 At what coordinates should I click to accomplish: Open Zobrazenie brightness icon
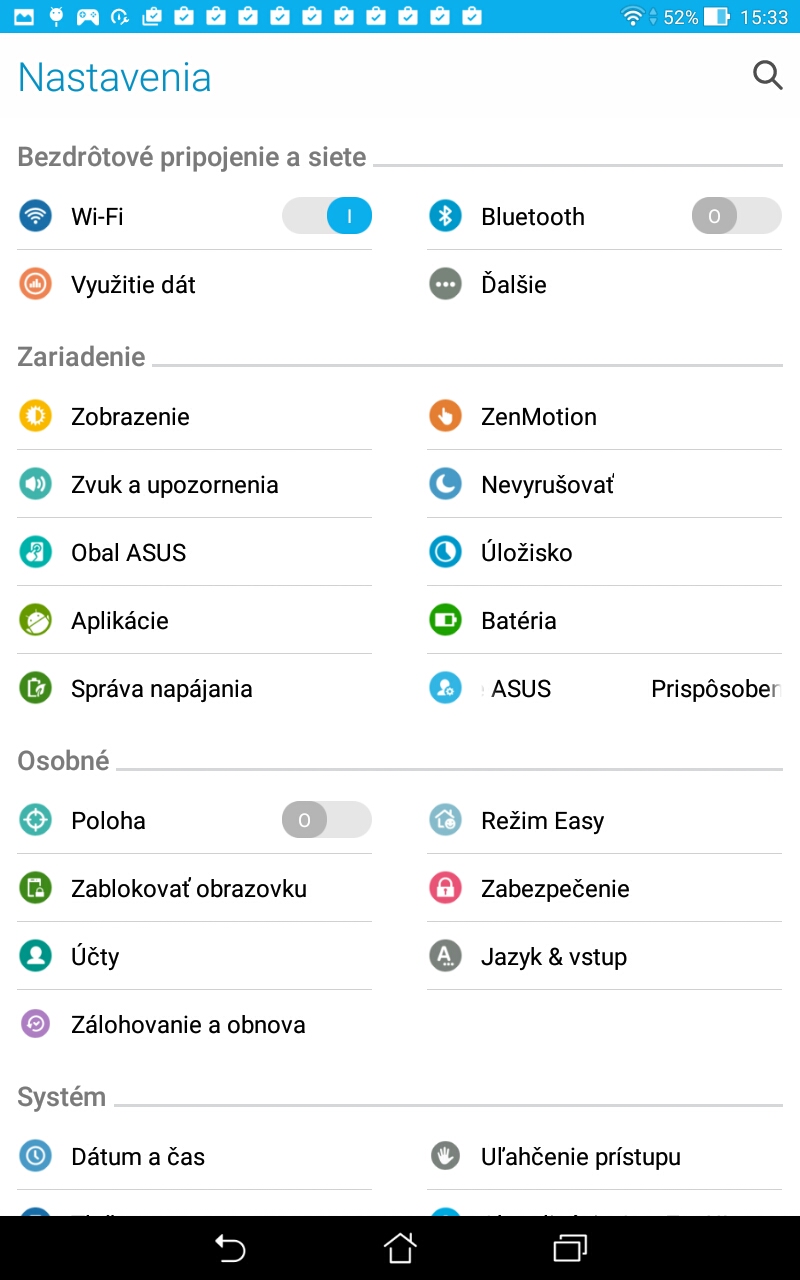coord(35,416)
